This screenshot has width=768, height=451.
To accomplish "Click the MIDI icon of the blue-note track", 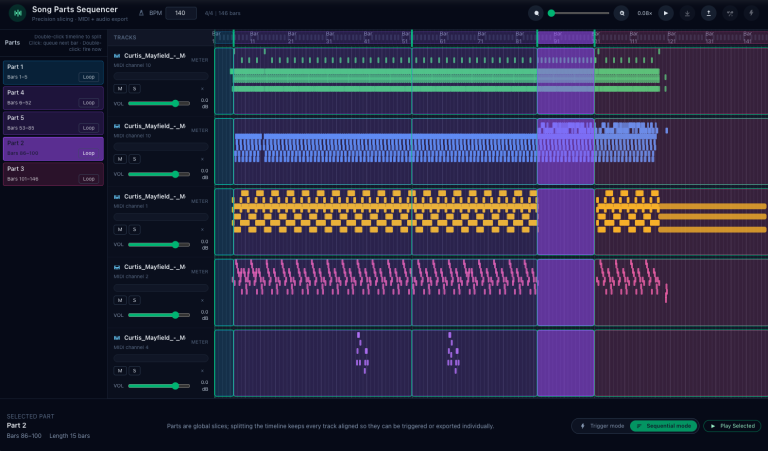I will click(x=117, y=126).
